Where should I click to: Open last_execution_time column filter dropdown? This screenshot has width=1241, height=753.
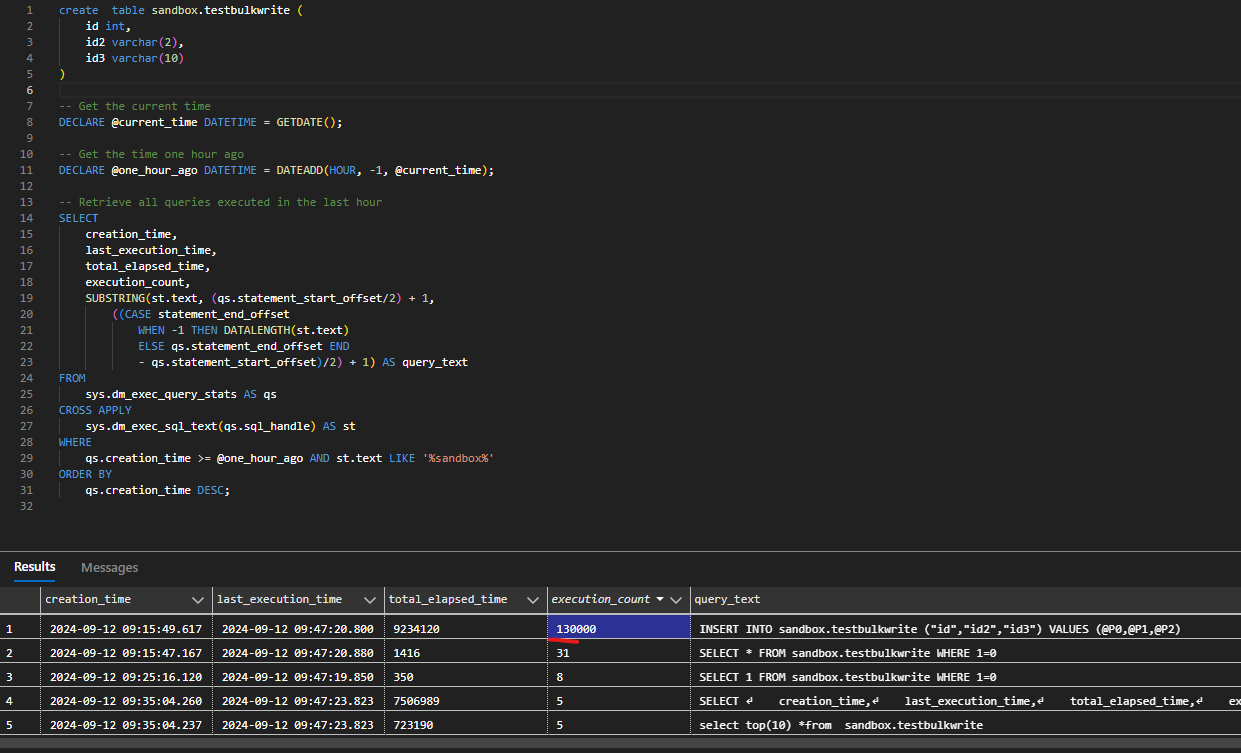click(x=370, y=600)
